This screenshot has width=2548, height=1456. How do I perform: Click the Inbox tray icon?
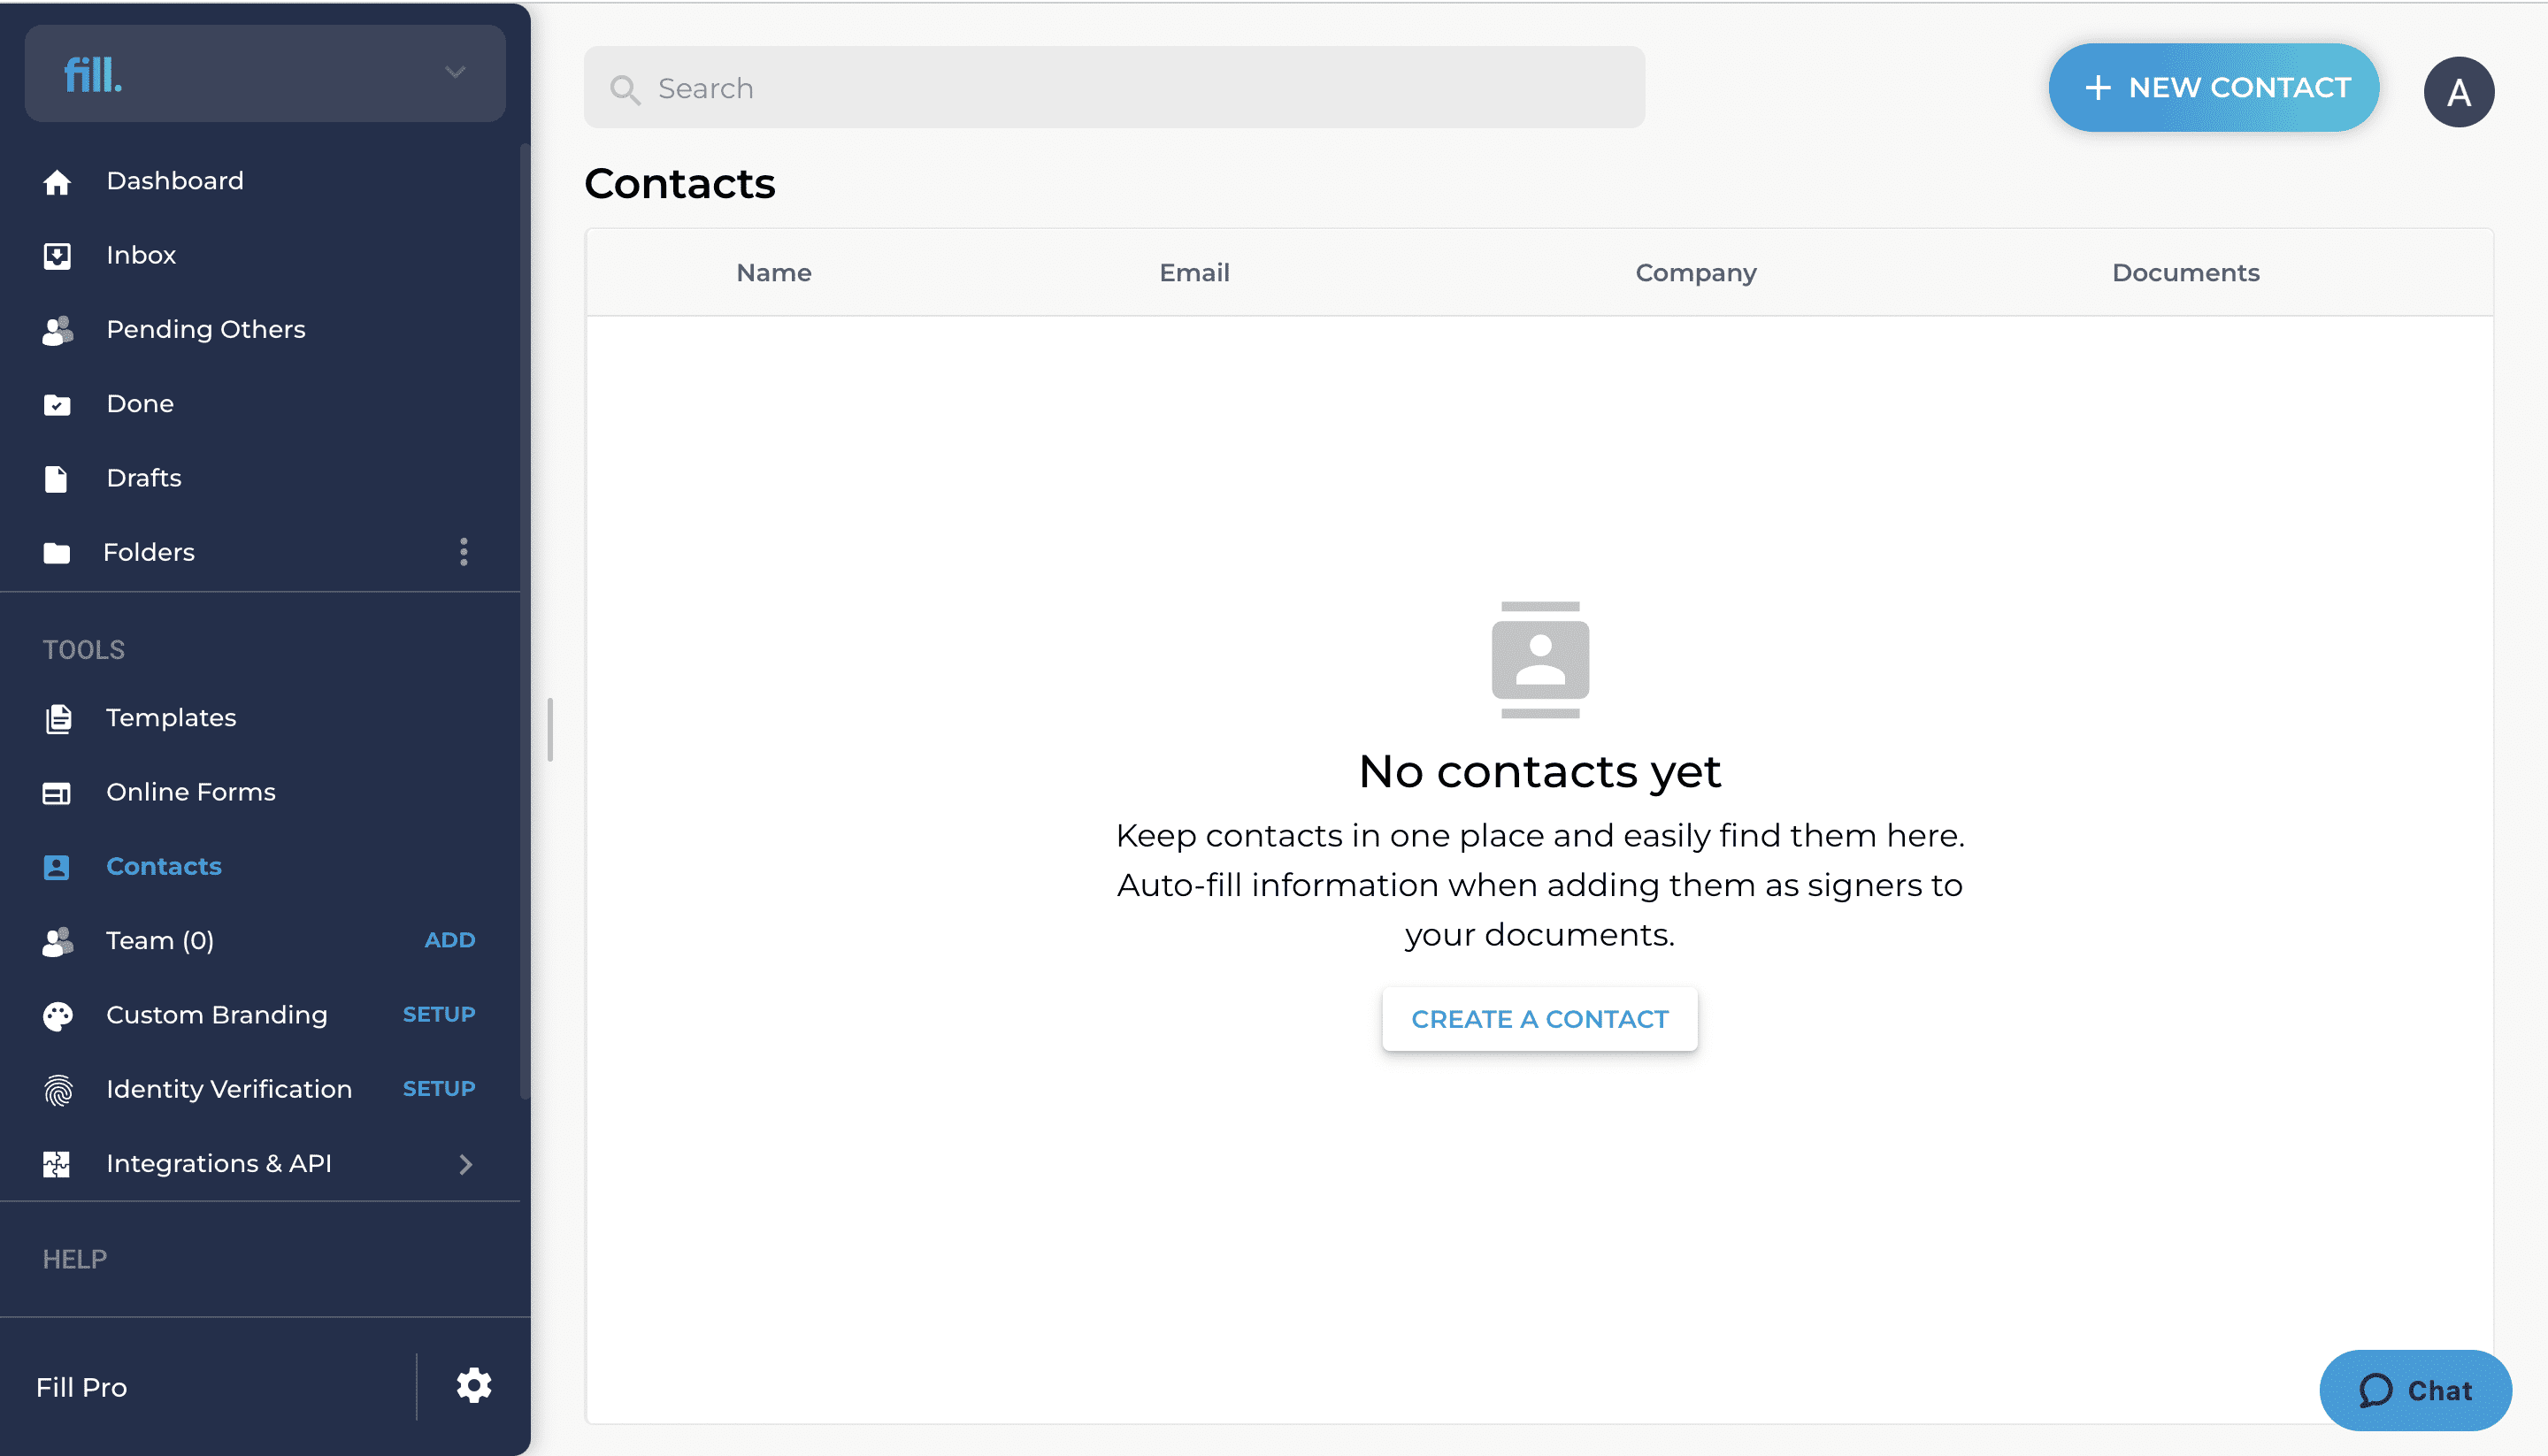click(57, 256)
